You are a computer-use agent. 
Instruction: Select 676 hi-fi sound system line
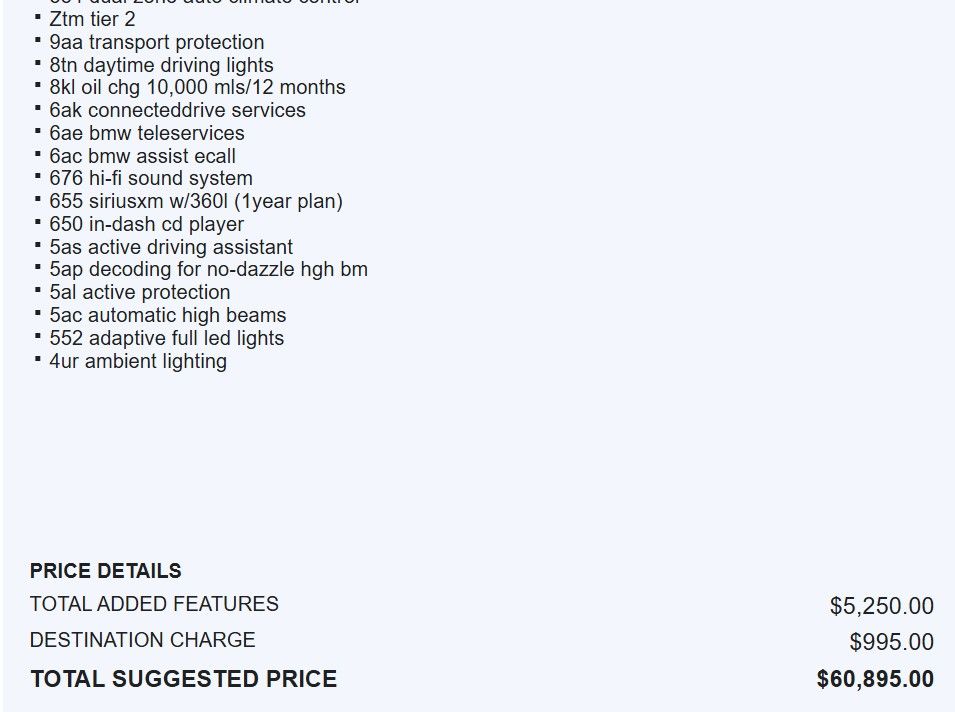[151, 178]
